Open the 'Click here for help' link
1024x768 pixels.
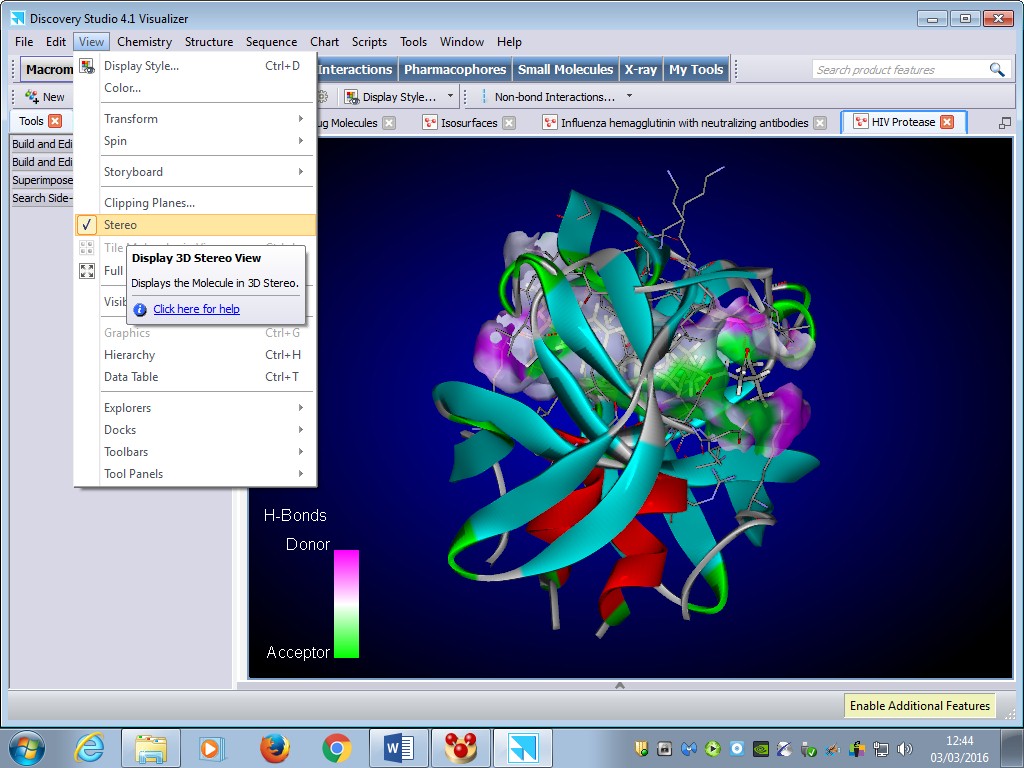pyautogui.click(x=196, y=310)
